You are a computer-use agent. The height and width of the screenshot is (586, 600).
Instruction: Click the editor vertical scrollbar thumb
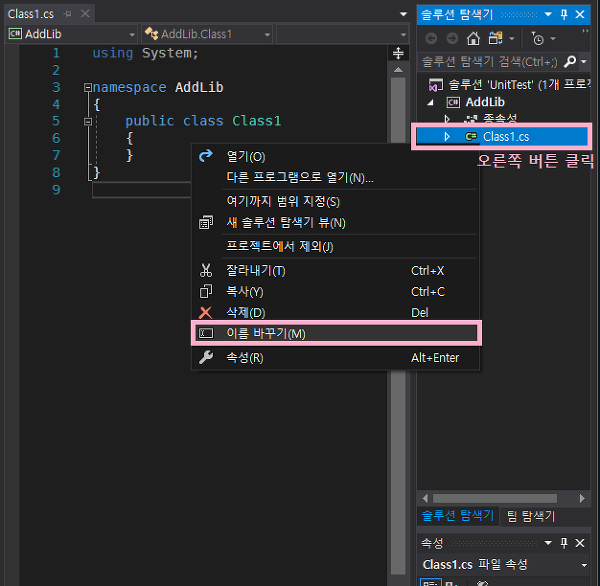coord(398,325)
